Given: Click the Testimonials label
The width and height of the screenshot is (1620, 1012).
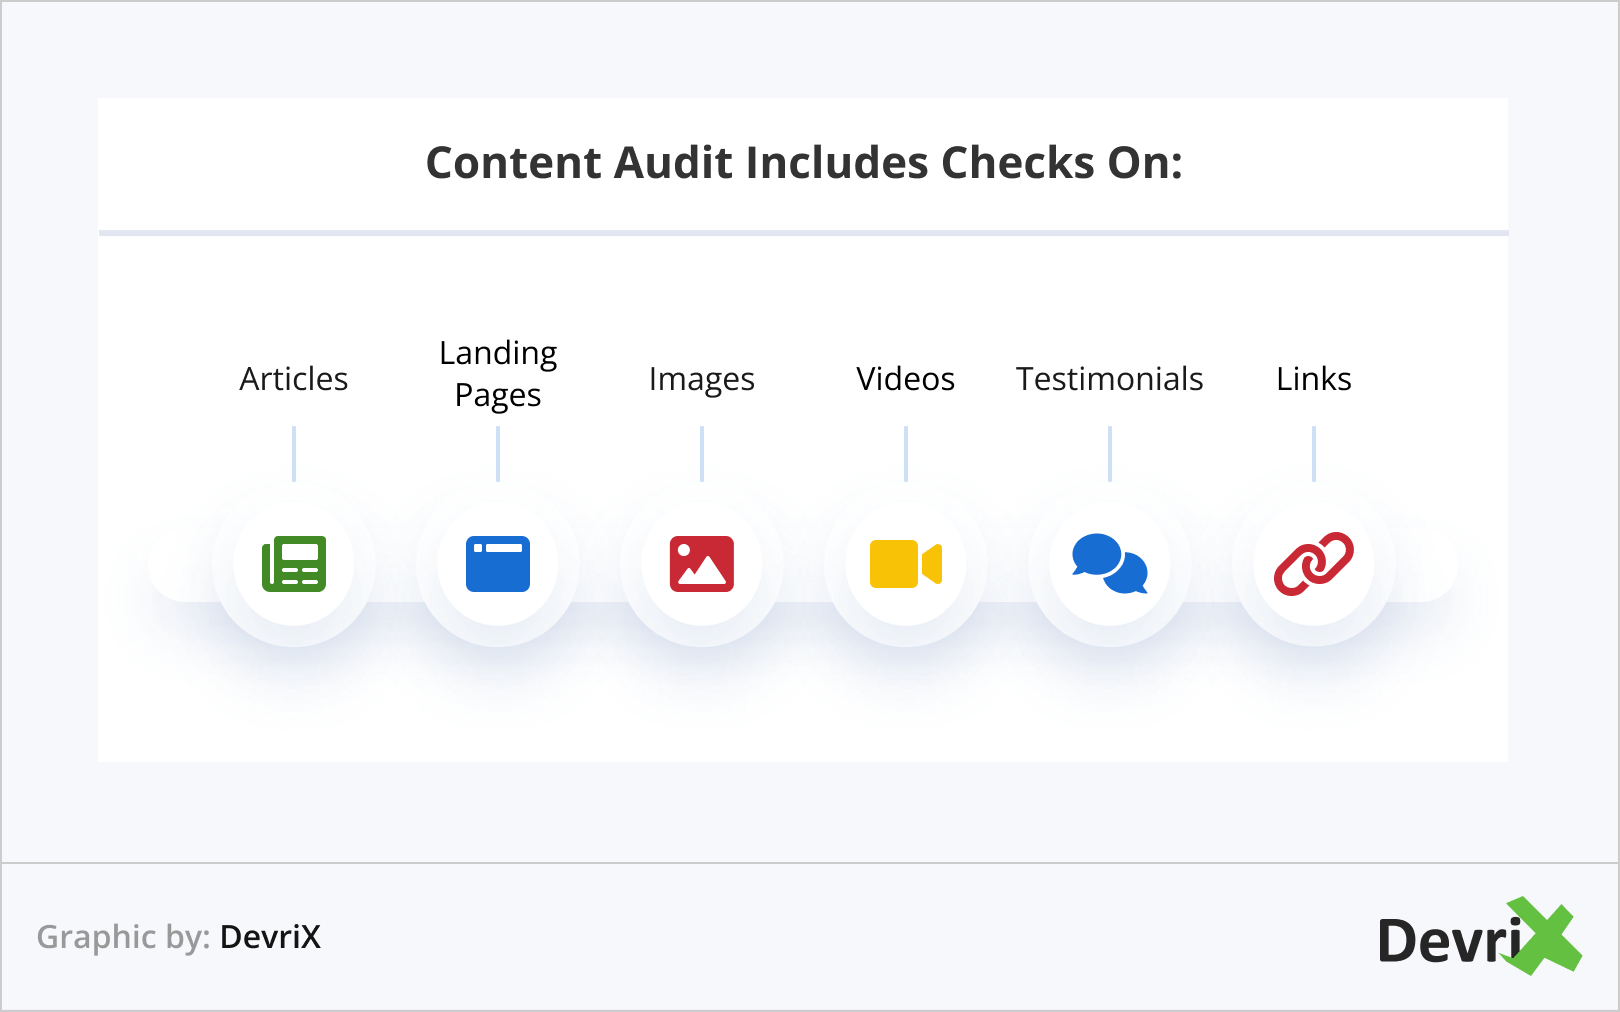Looking at the screenshot, I should [x=1110, y=379].
